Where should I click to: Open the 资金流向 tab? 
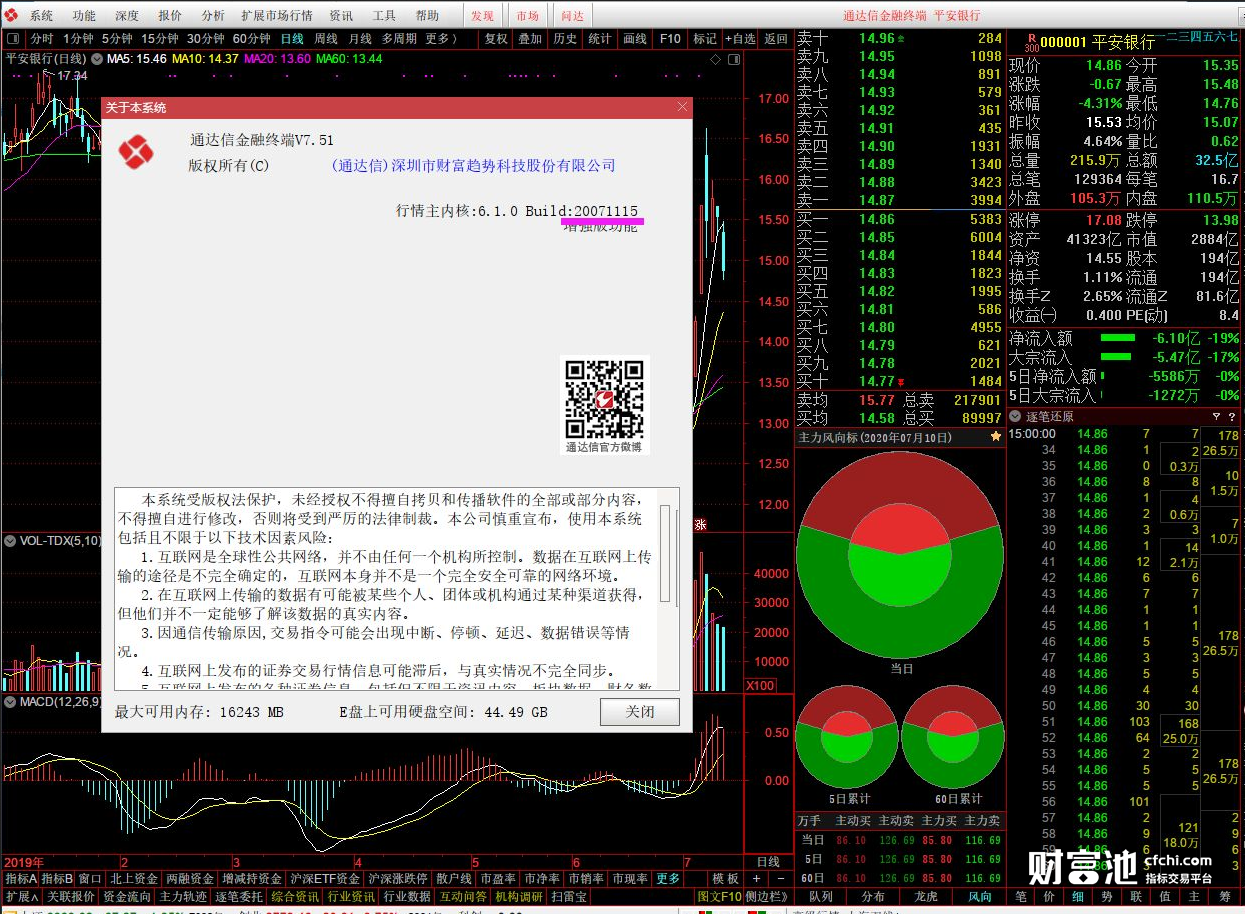click(x=128, y=897)
